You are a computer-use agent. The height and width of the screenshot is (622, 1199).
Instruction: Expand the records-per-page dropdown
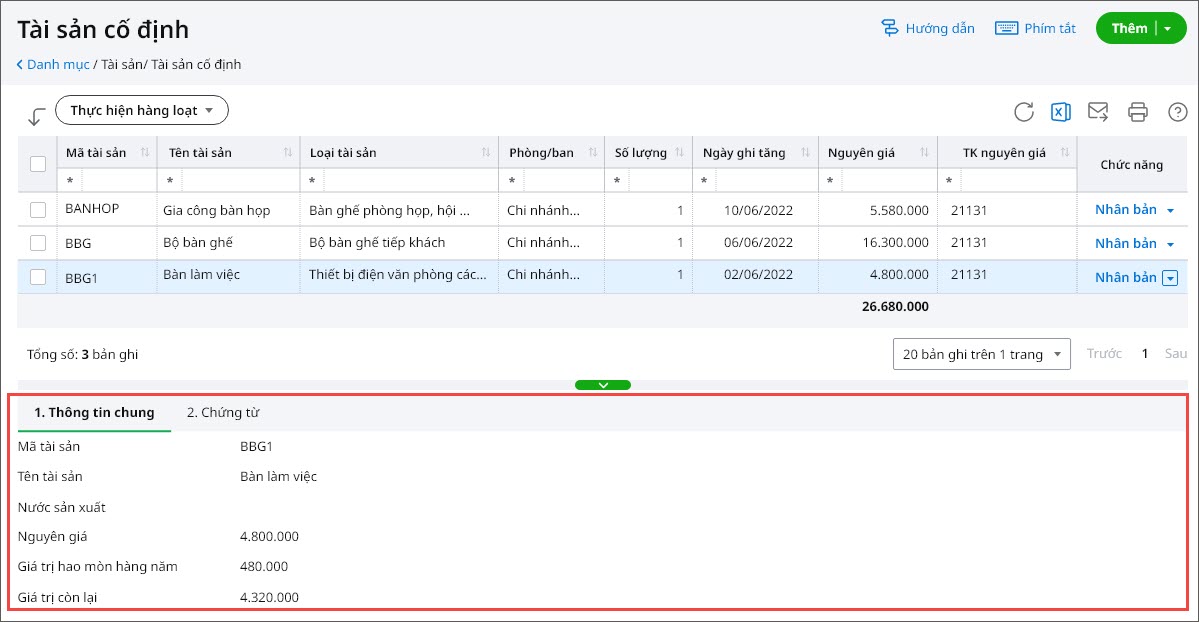point(981,354)
